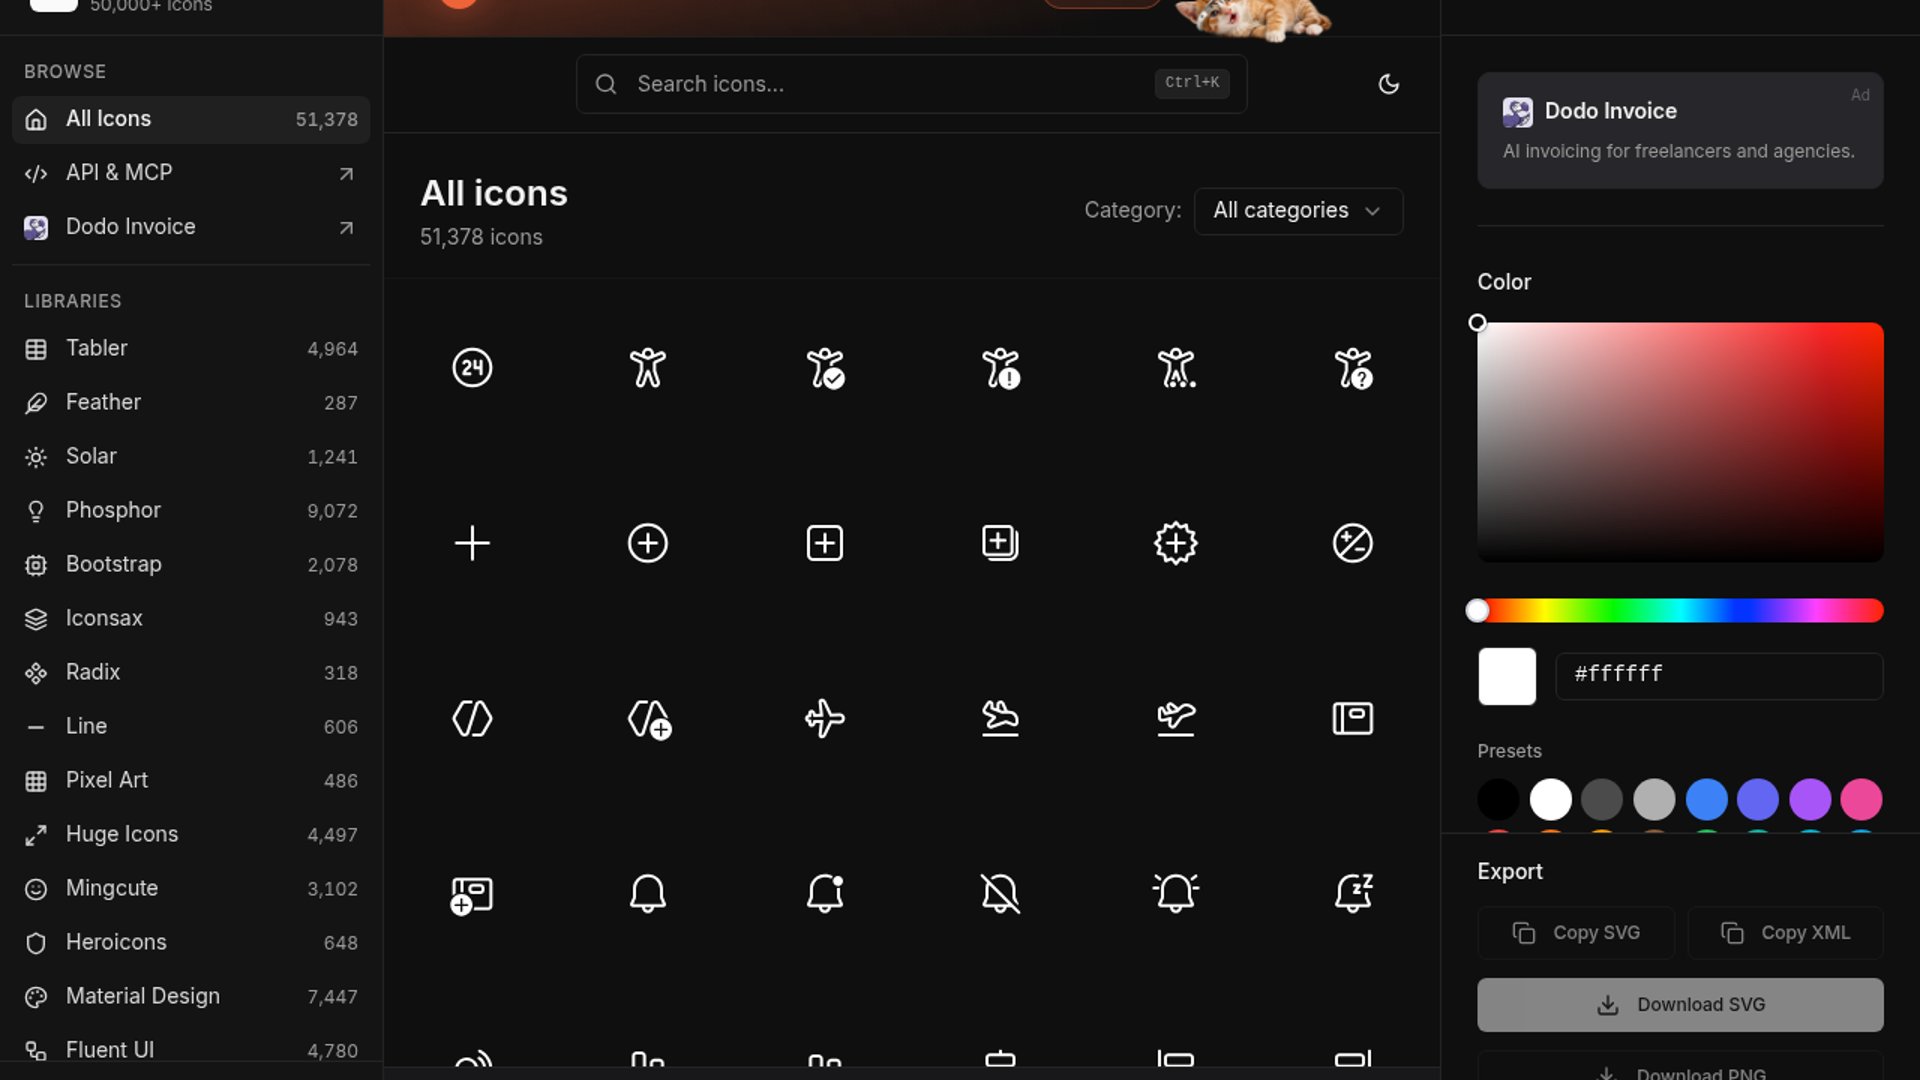Viewport: 1920px width, 1080px height.
Task: Browse the Tabler icon library
Action: [x=191, y=349]
